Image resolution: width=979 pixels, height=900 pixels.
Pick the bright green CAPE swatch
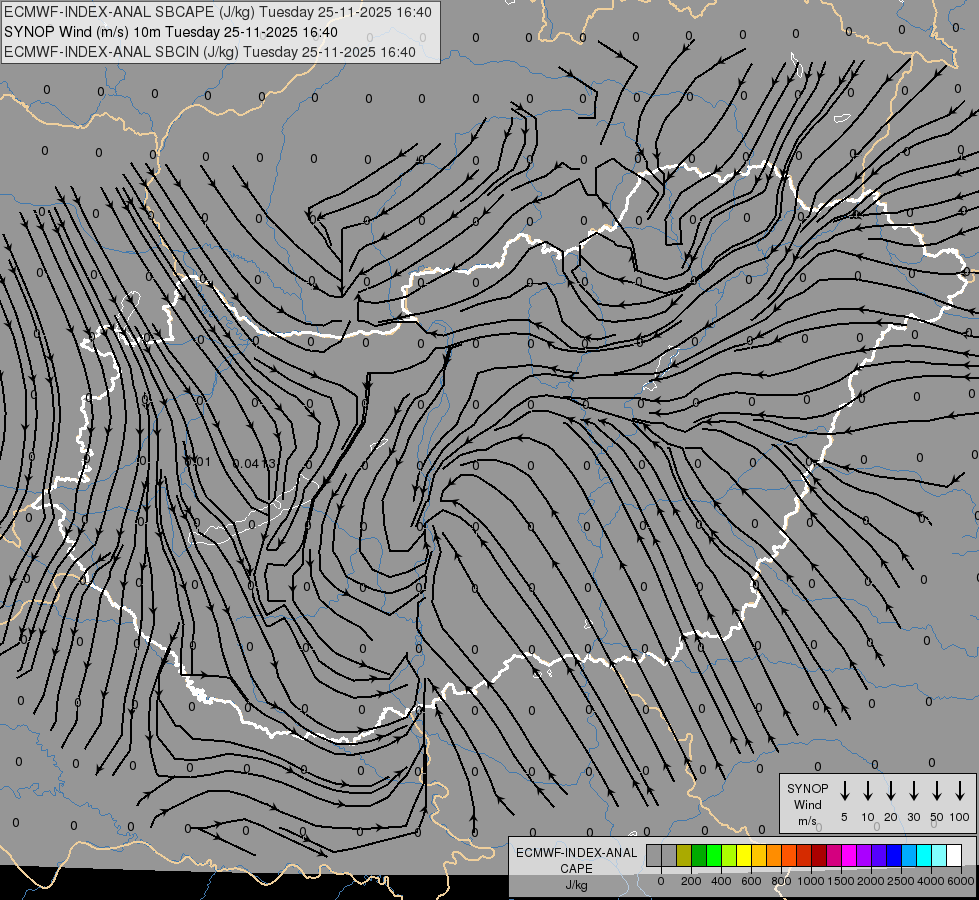(714, 856)
